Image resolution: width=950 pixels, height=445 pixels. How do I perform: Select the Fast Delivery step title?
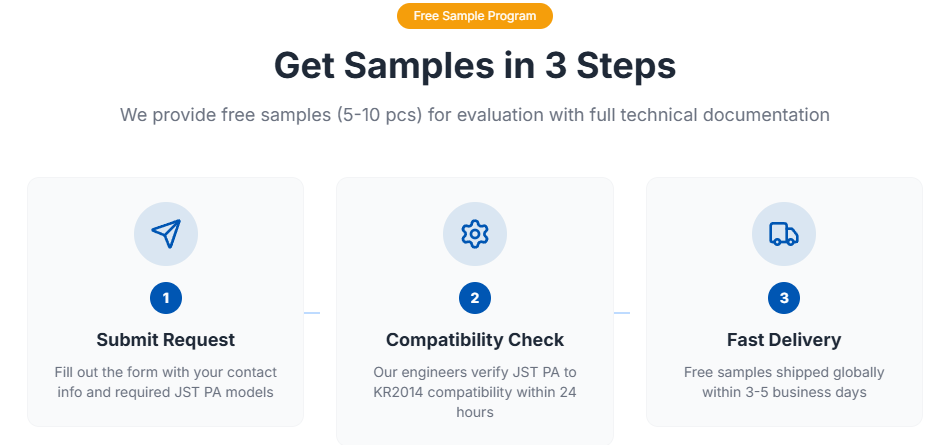click(x=784, y=340)
